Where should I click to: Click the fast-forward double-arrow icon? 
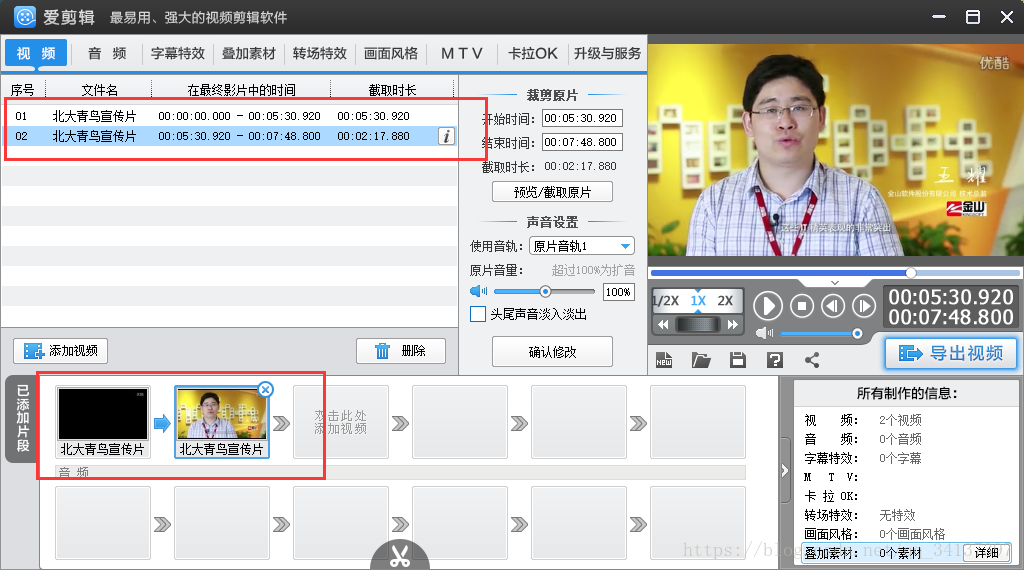pyautogui.click(x=733, y=325)
